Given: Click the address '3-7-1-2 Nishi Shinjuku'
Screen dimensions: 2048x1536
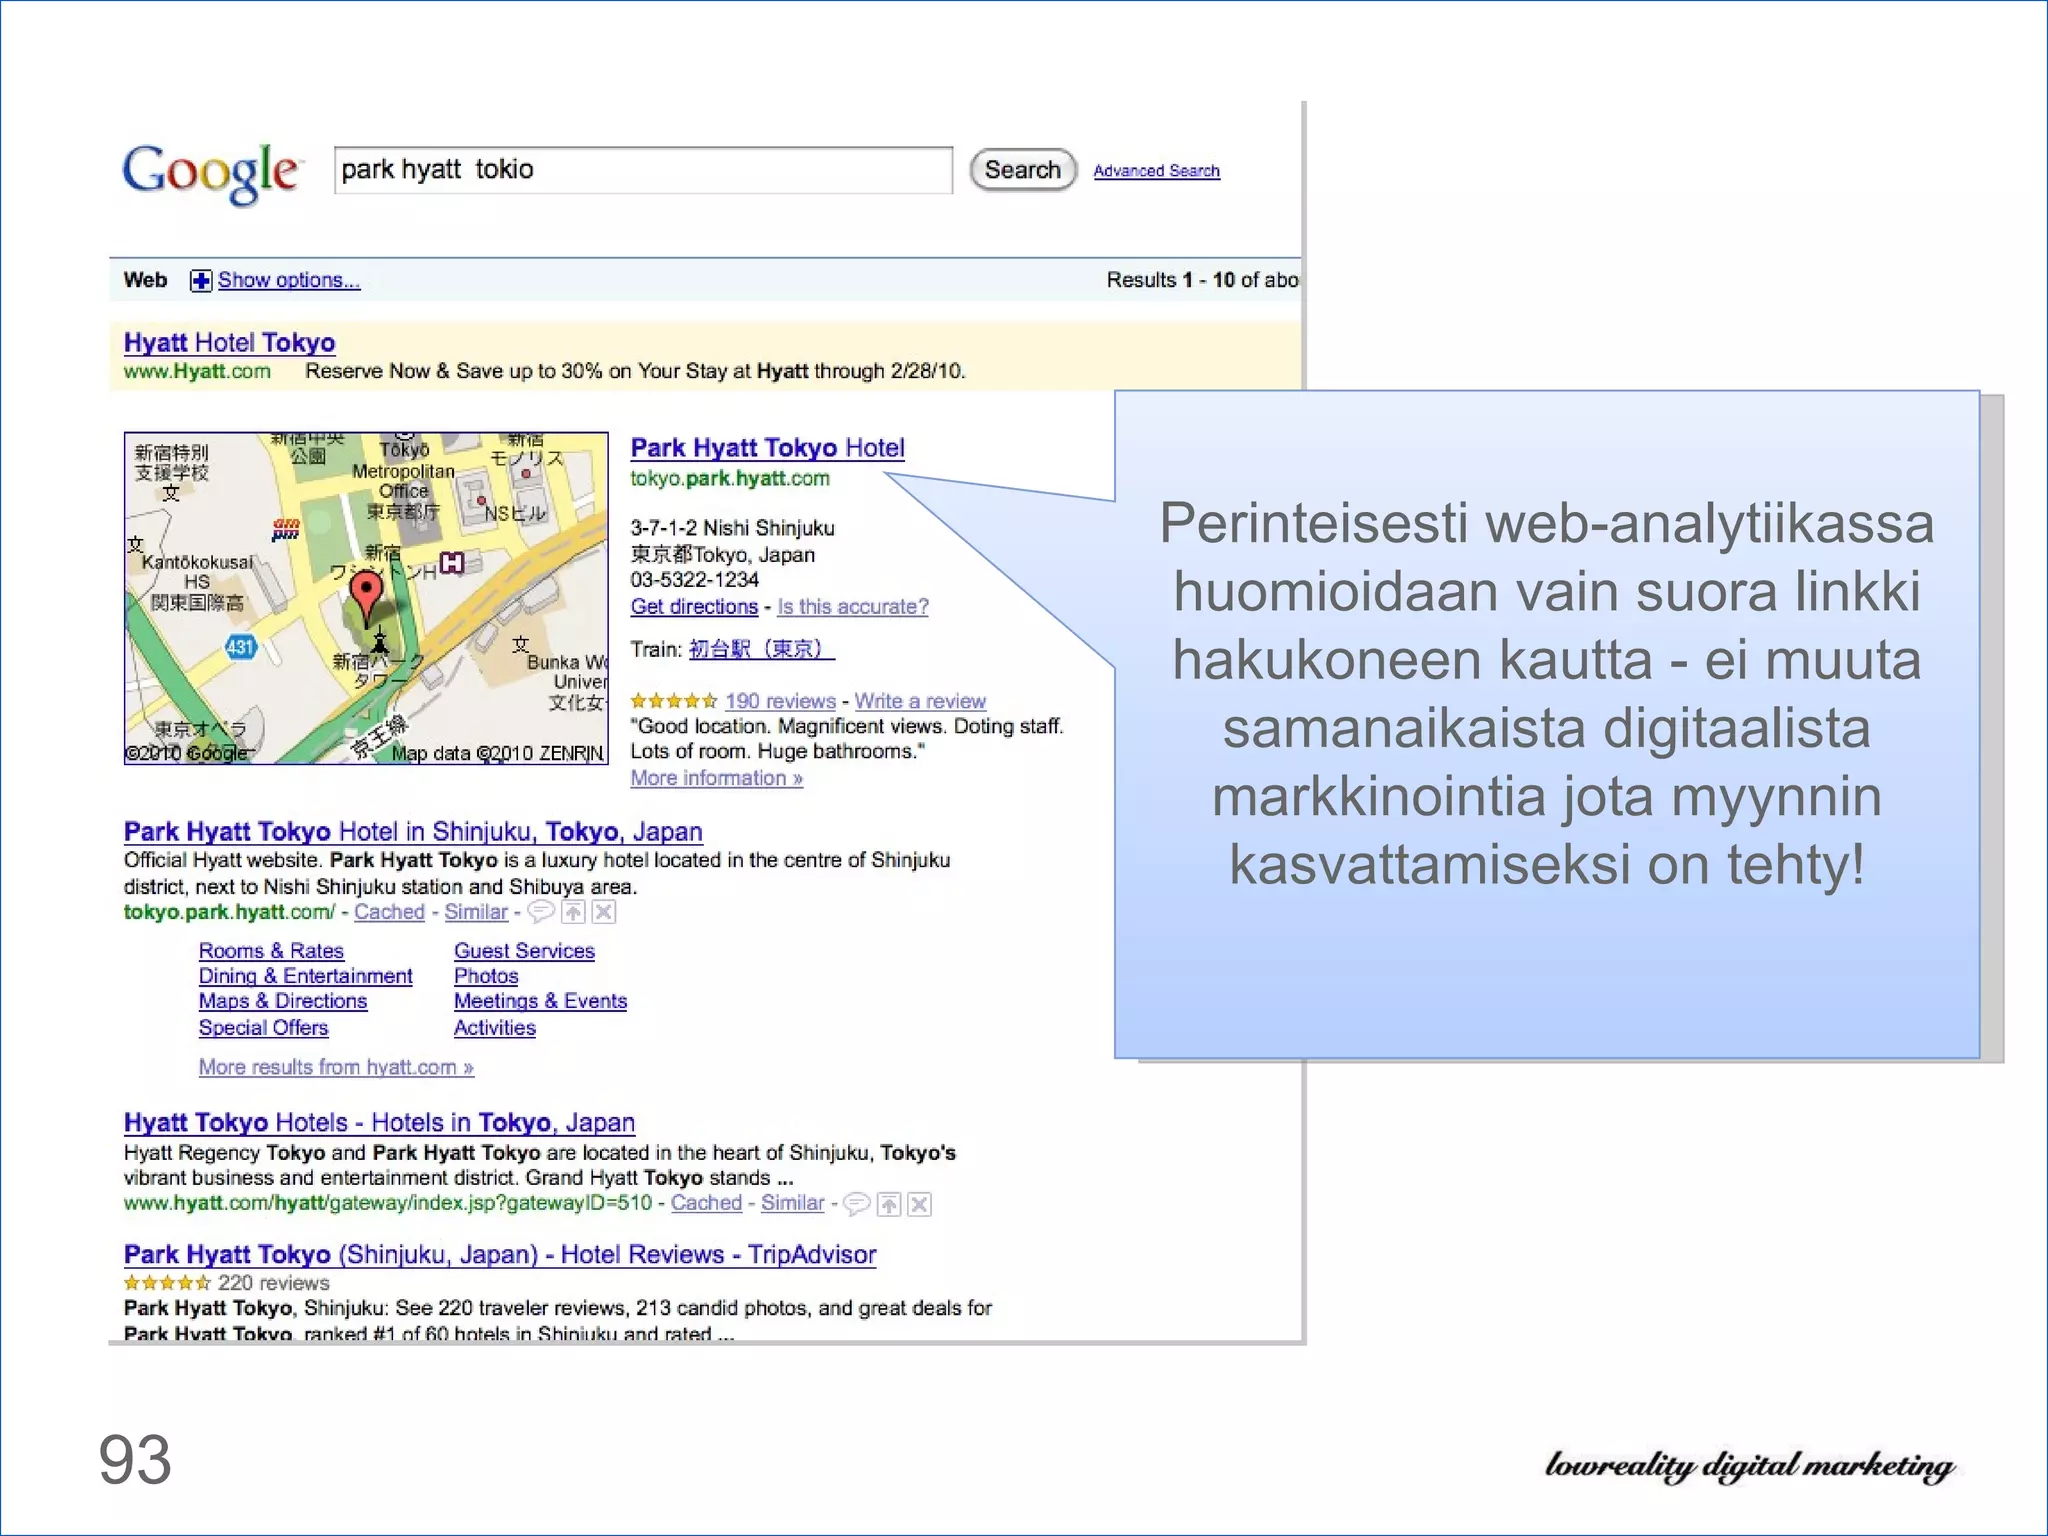Looking at the screenshot, I should pos(732,528).
